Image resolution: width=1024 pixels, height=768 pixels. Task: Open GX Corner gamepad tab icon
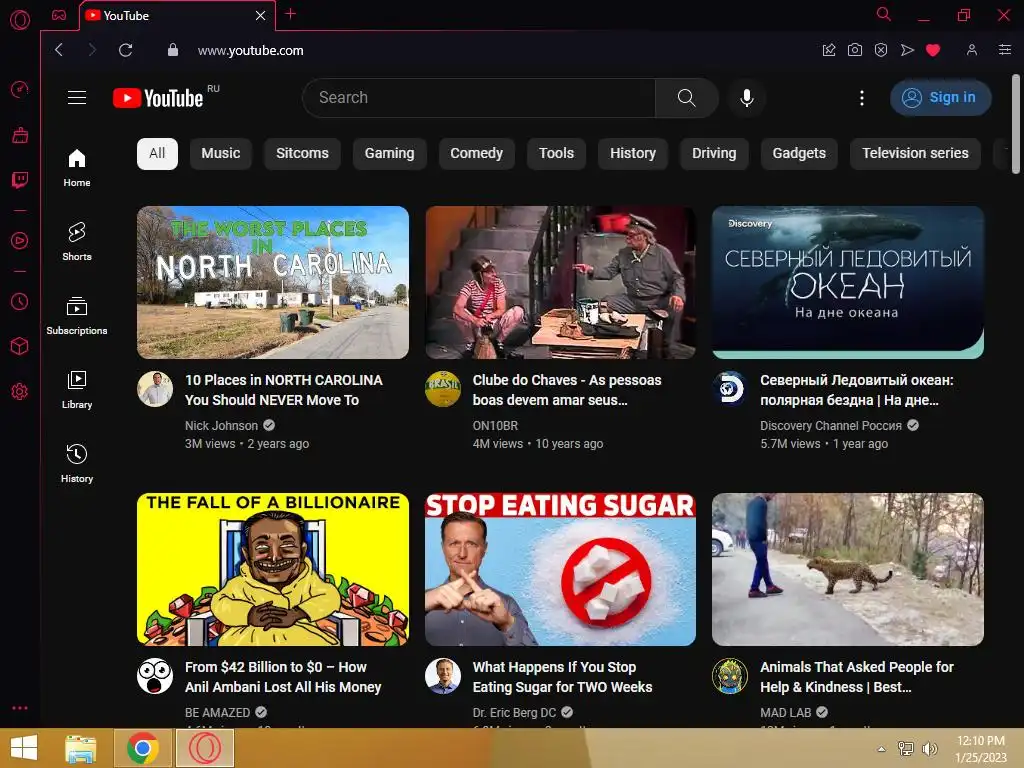tap(59, 15)
